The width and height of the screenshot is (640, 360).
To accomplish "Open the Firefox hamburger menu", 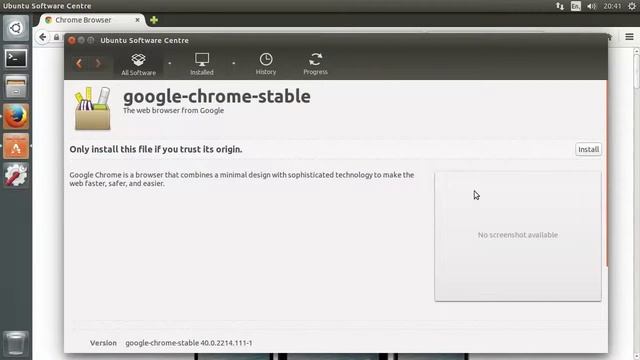I will pos(629,37).
